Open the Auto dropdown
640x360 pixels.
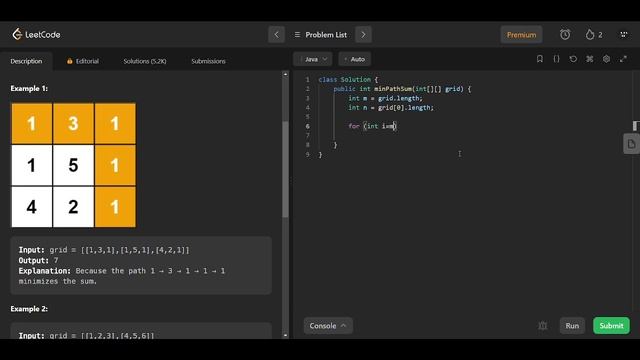pos(355,59)
